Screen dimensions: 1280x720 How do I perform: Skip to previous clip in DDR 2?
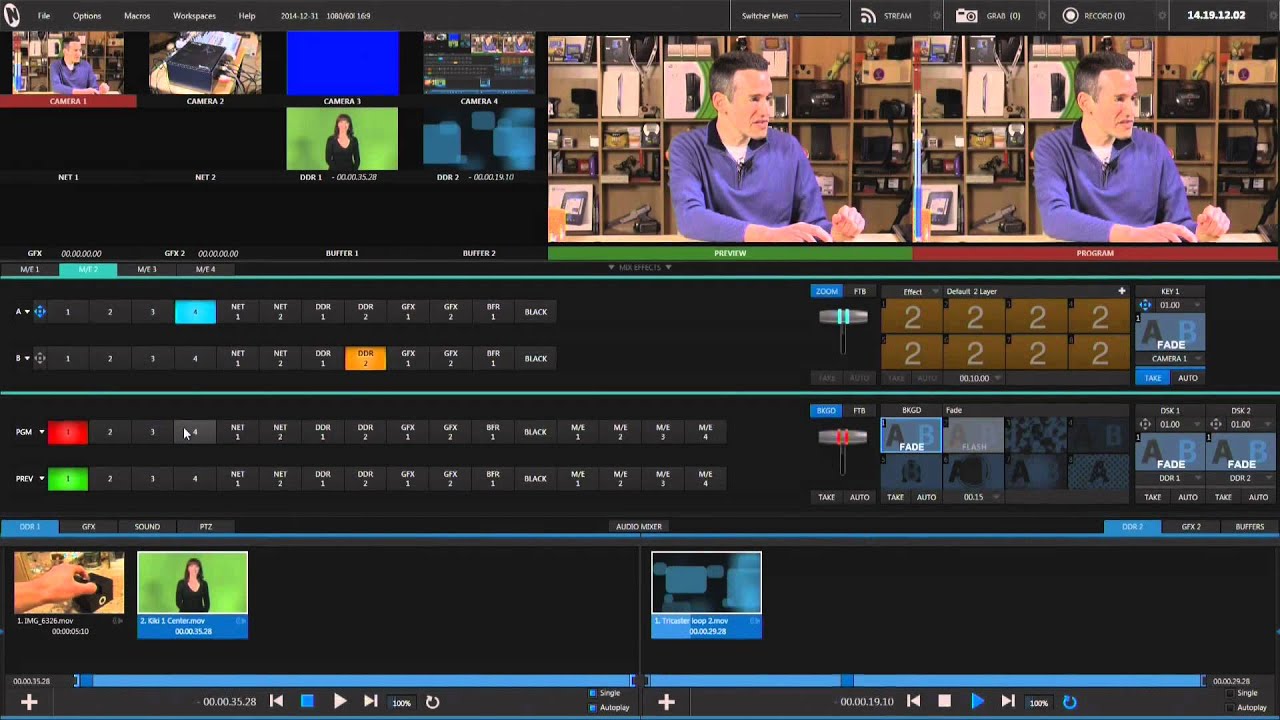913,702
